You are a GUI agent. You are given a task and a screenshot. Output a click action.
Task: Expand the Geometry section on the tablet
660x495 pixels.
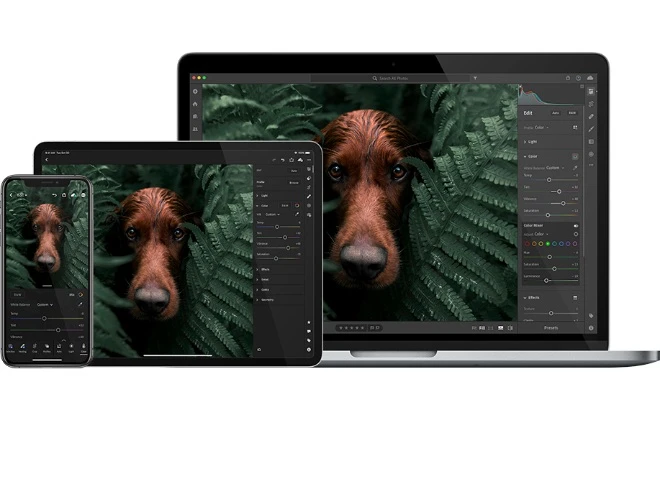pyautogui.click(x=265, y=300)
